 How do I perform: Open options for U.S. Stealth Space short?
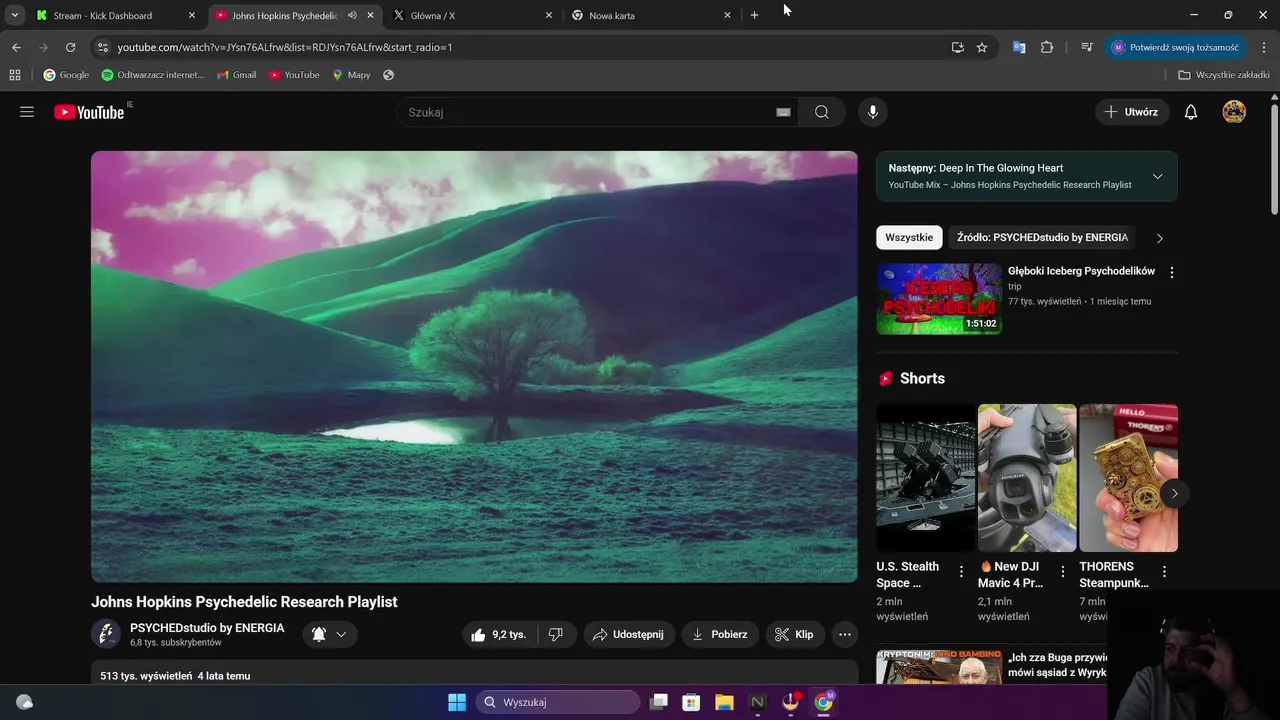[x=961, y=572]
